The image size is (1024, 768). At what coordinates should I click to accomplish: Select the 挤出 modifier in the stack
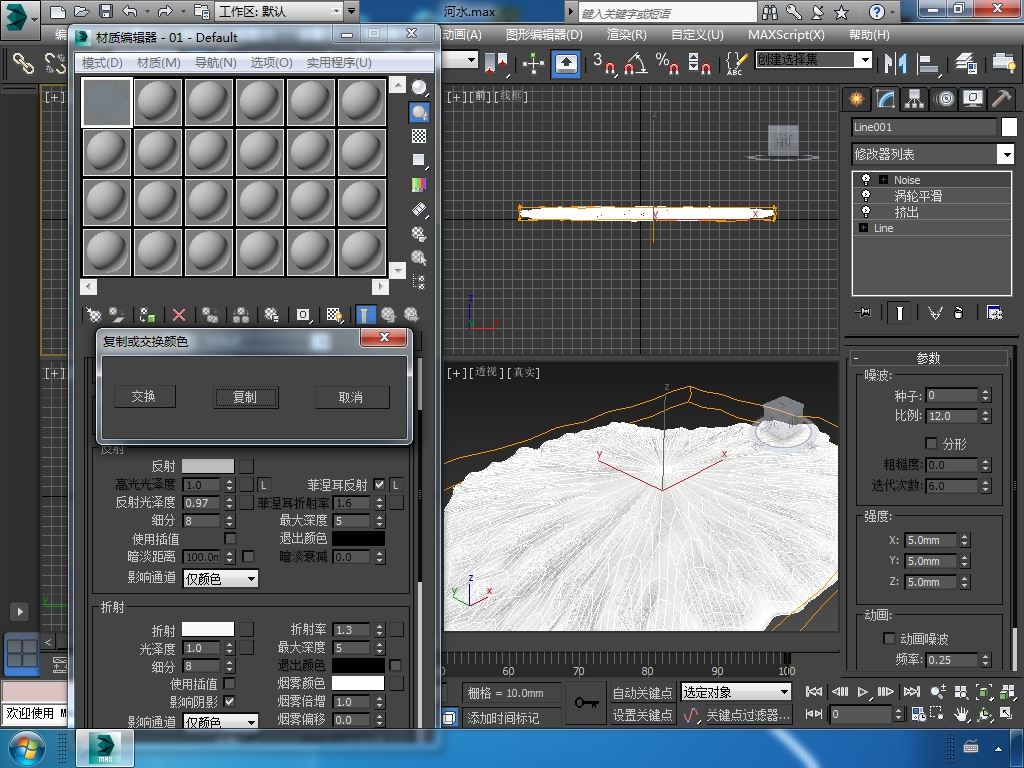click(906, 212)
